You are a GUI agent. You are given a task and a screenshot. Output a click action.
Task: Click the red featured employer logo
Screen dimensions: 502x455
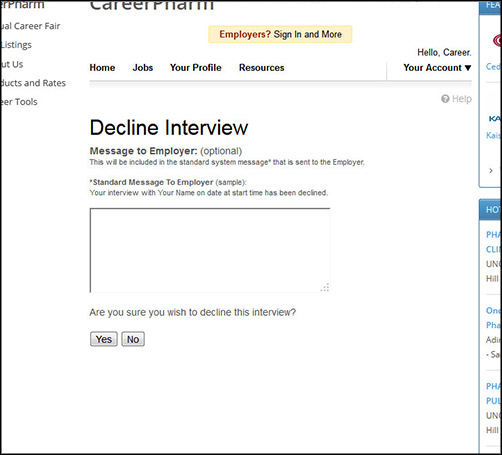[x=497, y=41]
